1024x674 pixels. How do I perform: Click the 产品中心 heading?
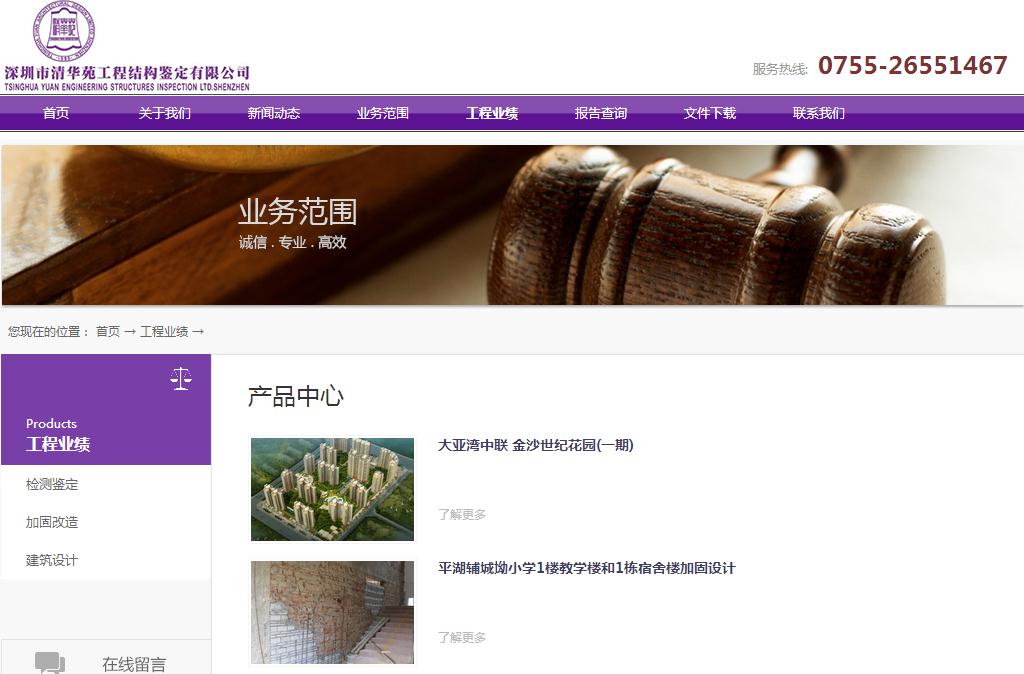pyautogui.click(x=295, y=396)
